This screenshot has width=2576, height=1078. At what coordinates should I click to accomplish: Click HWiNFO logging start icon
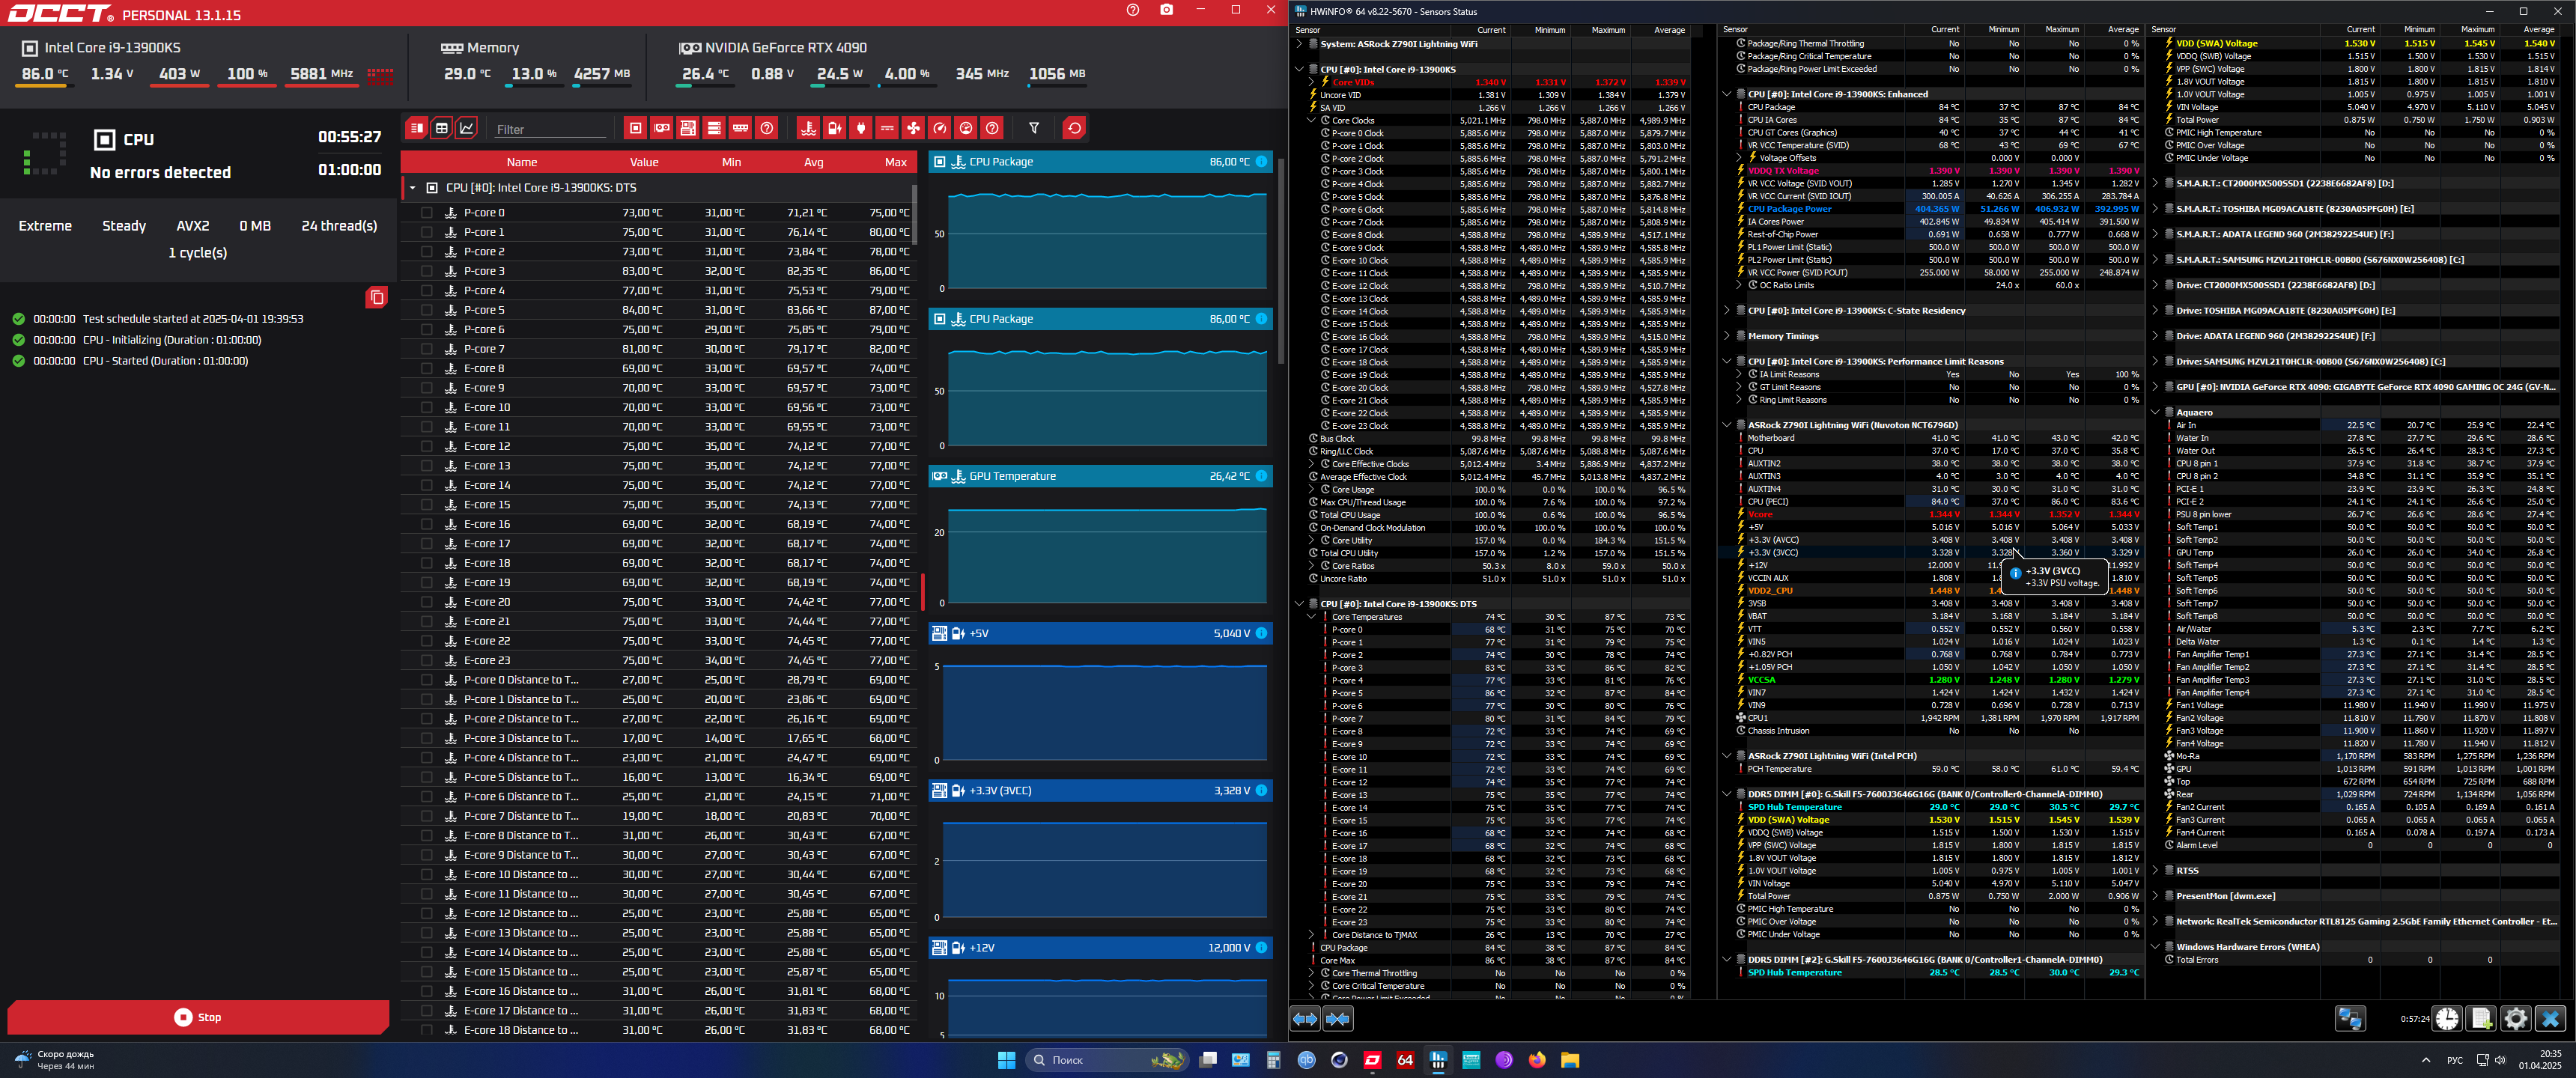coord(2481,1018)
